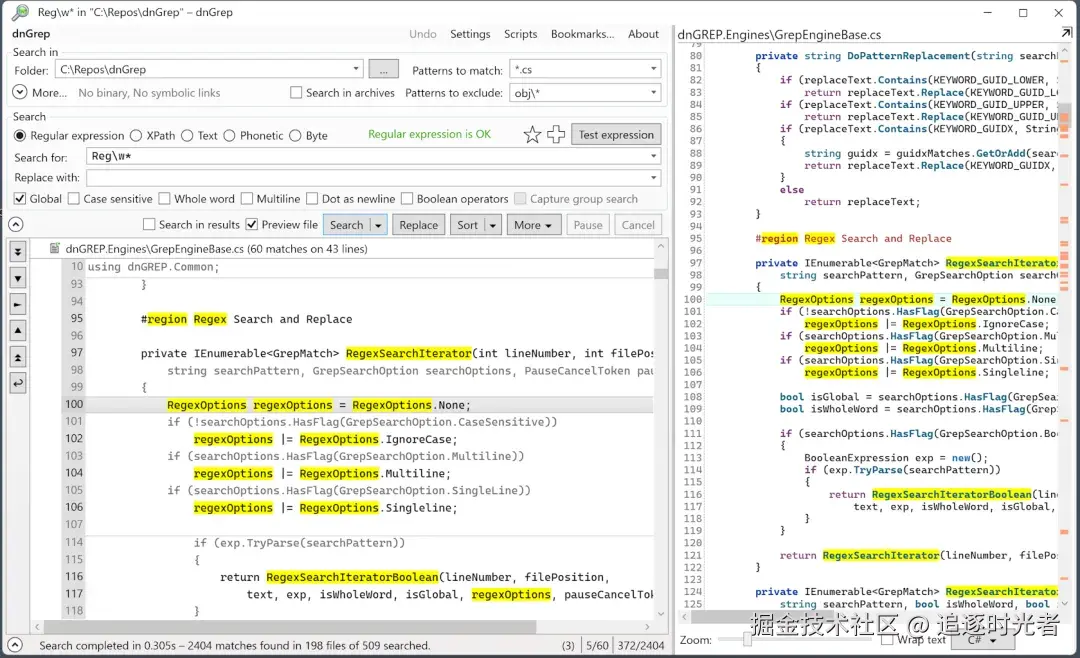
Task: Select the XPath search type
Action: tap(137, 136)
